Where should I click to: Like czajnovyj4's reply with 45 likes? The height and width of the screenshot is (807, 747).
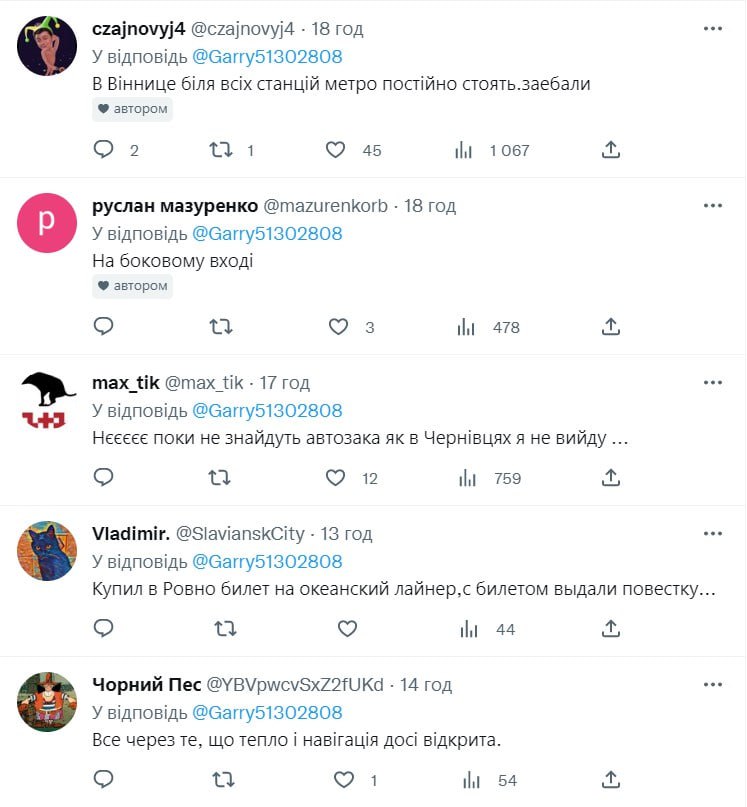pyautogui.click(x=336, y=150)
